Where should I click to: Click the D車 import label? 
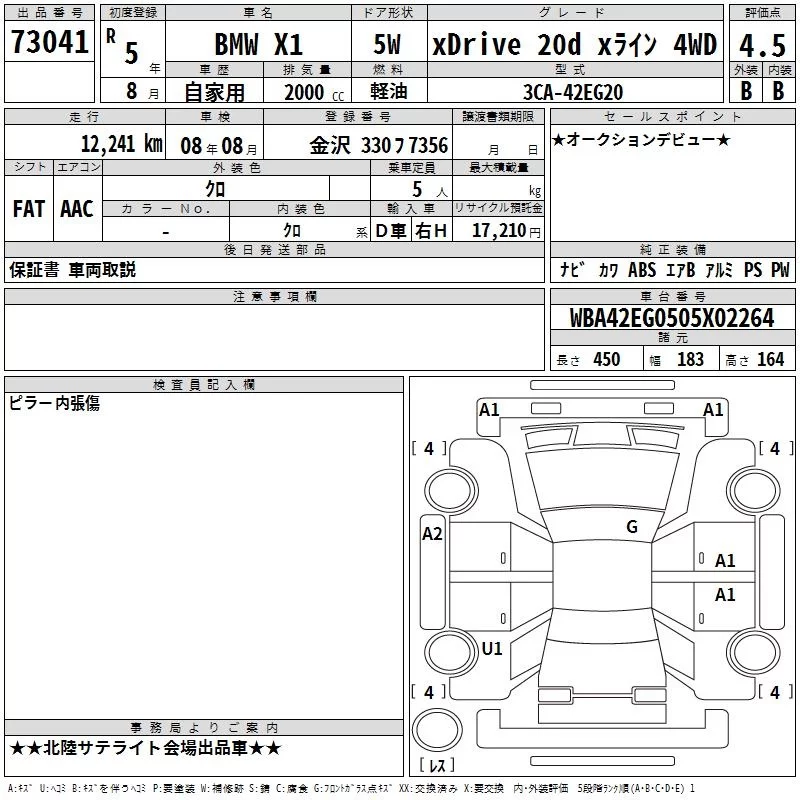tap(390, 231)
